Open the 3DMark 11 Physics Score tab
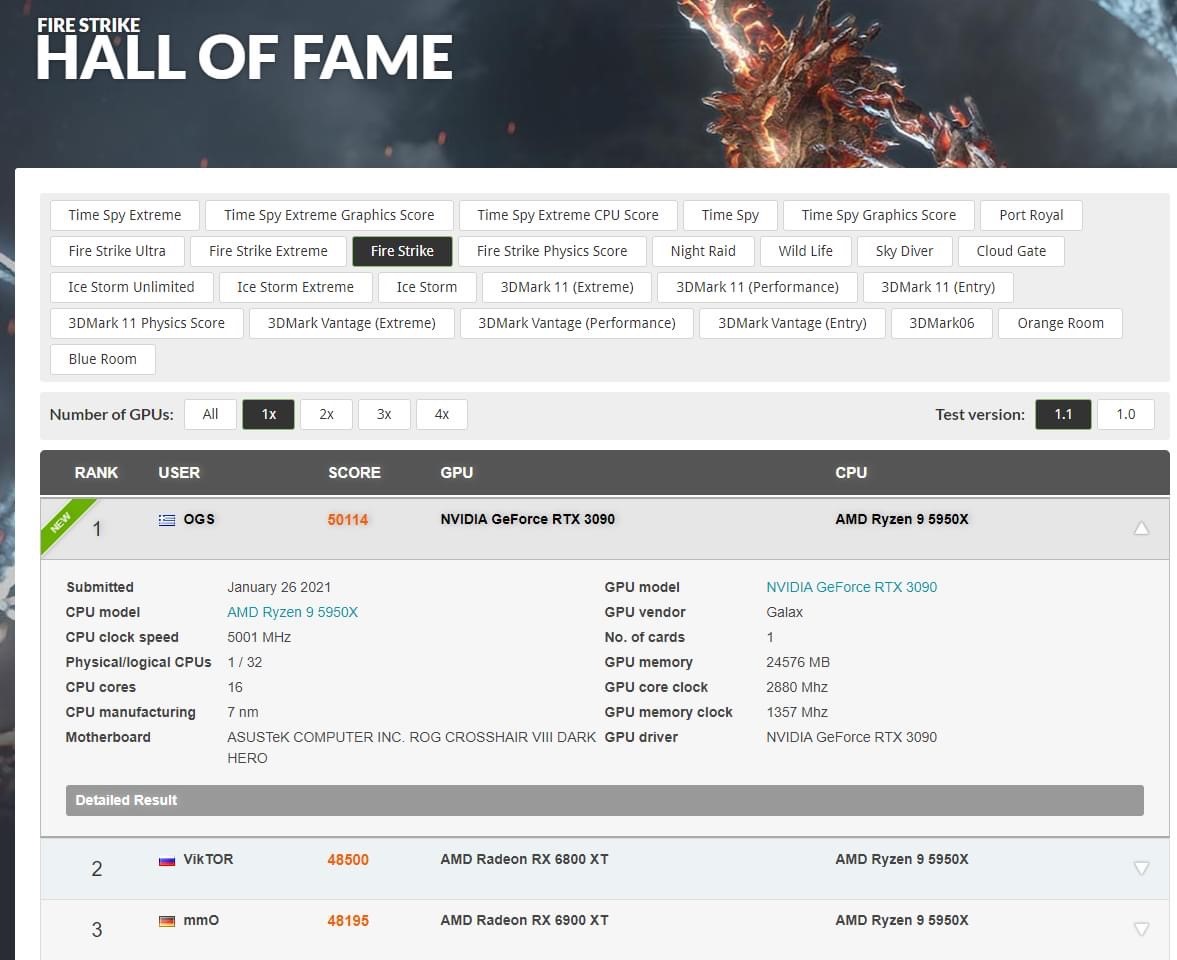 click(x=146, y=324)
